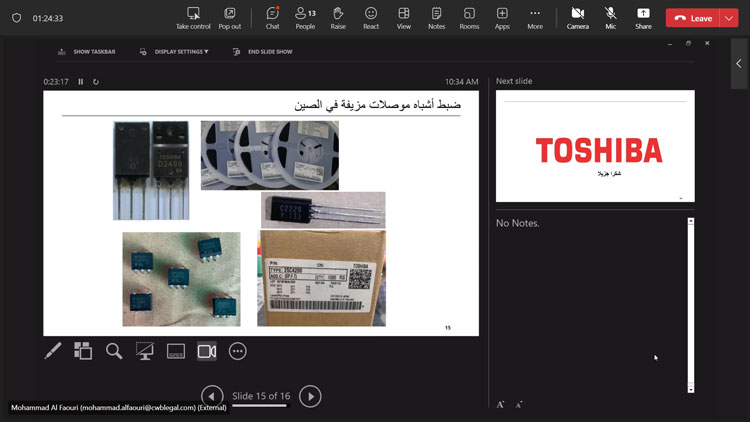Expand the Leave options dropdown arrow
This screenshot has height=422, width=750.
click(x=728, y=18)
